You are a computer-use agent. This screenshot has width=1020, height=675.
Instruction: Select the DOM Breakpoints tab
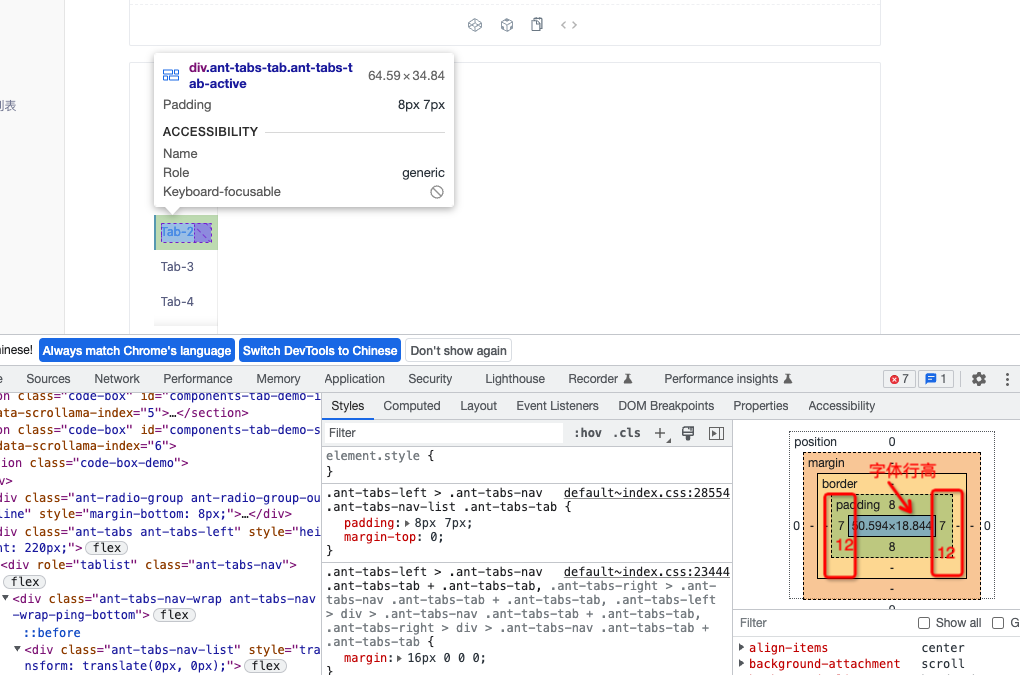(x=666, y=406)
